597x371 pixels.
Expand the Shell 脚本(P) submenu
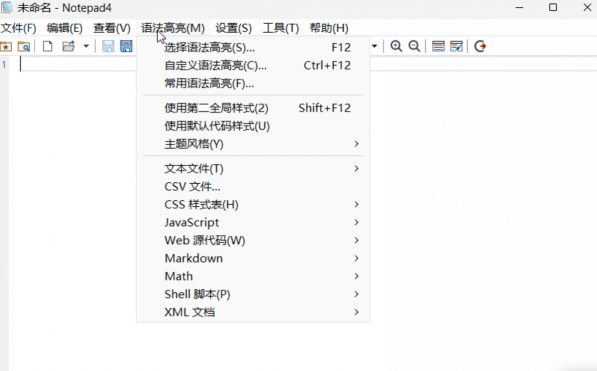pyautogui.click(x=253, y=294)
